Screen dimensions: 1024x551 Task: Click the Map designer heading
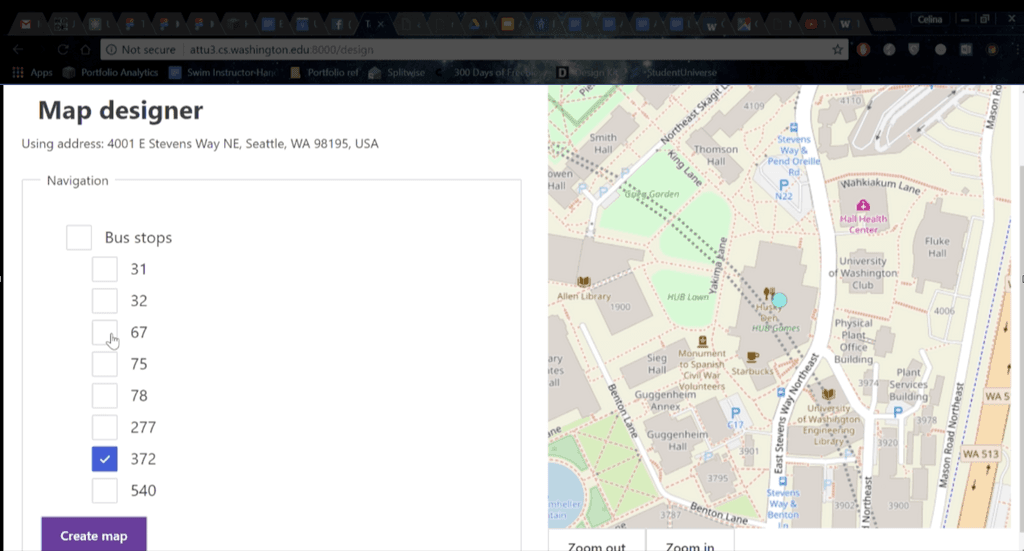(x=120, y=110)
